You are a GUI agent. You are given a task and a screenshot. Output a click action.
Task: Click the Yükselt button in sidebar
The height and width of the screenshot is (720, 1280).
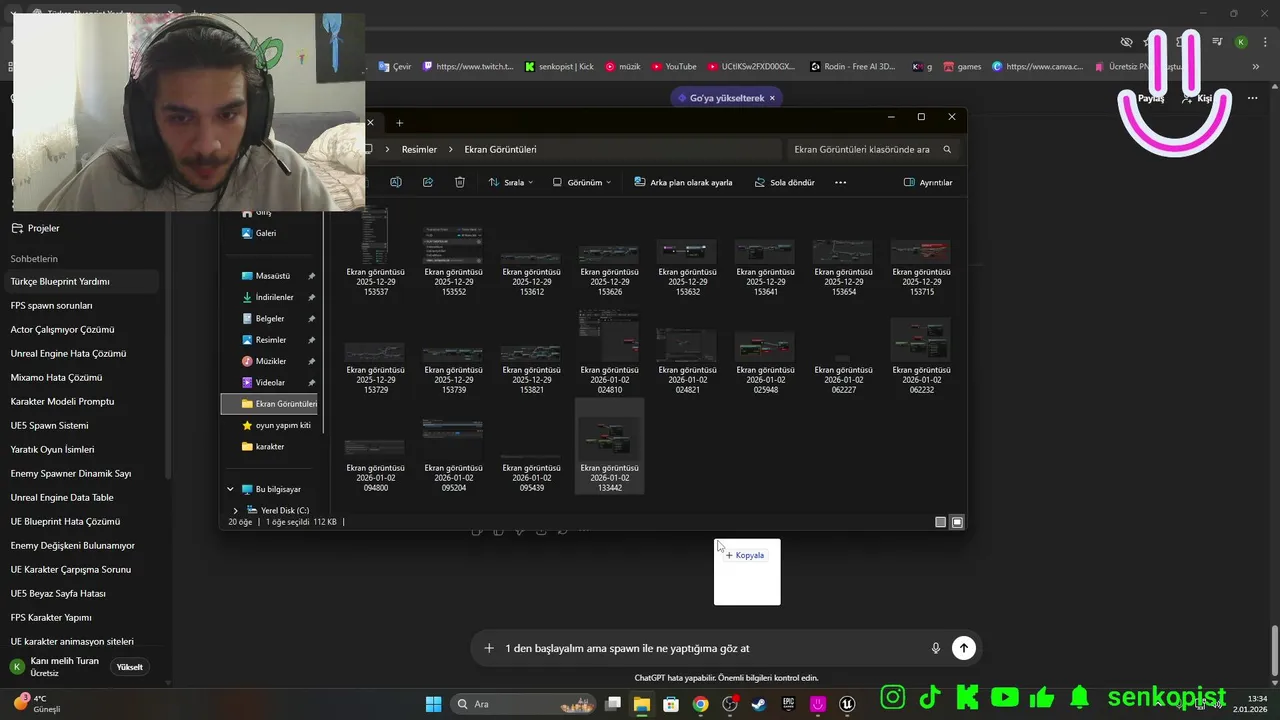pos(130,667)
